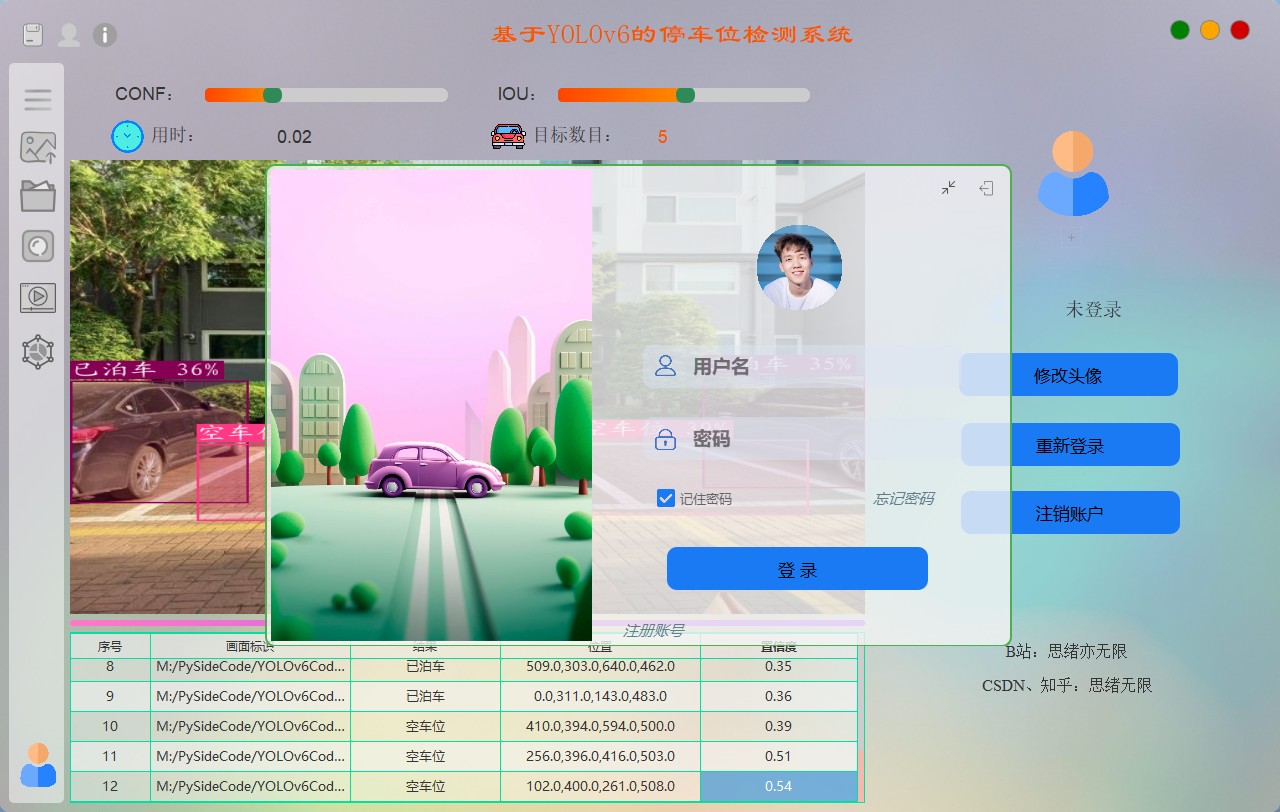Open the 注册账号 link

pyautogui.click(x=653, y=630)
